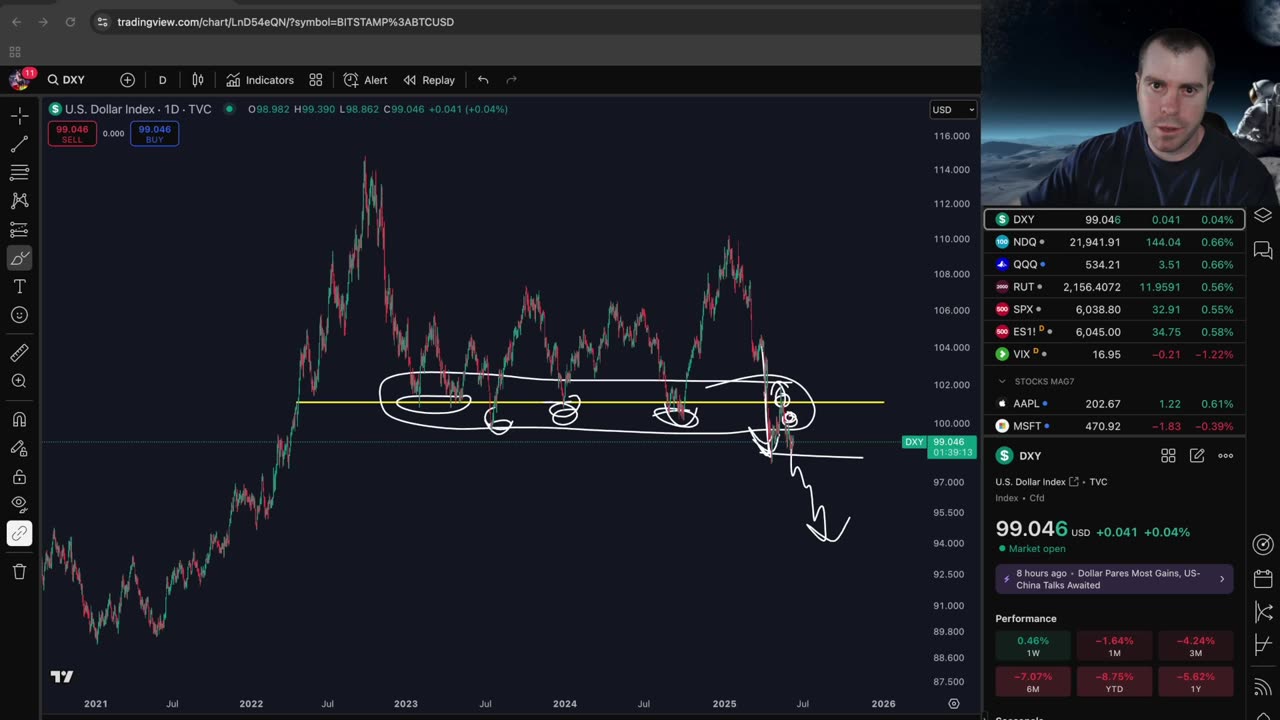Select the RUT watchlist row
This screenshot has width=1280, height=720.
pyautogui.click(x=1114, y=287)
